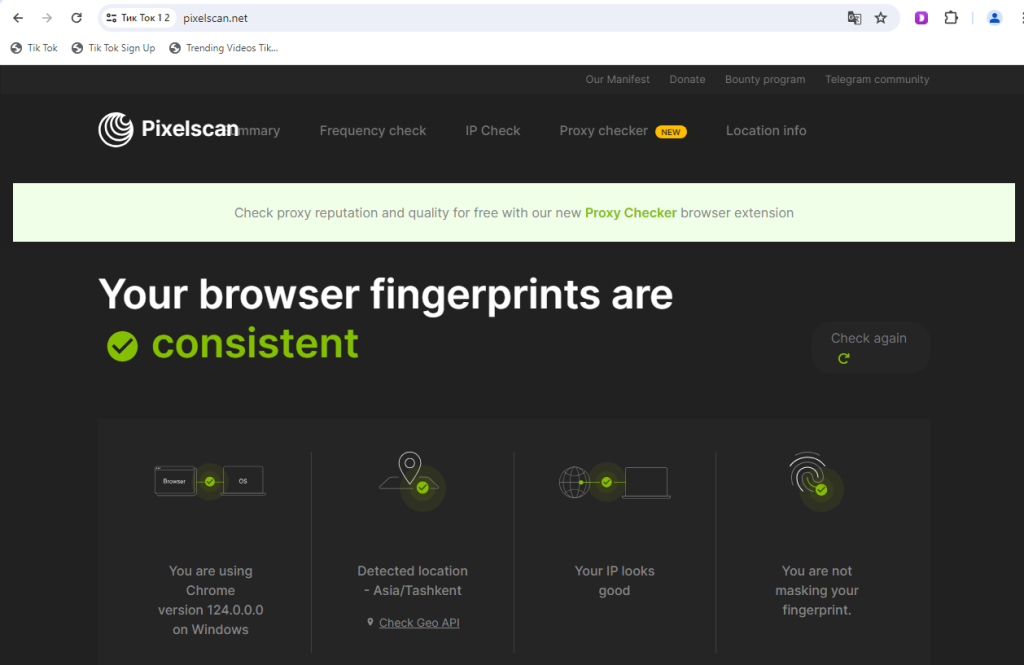
Task: Go to Proxy checker page
Action: pyautogui.click(x=603, y=131)
